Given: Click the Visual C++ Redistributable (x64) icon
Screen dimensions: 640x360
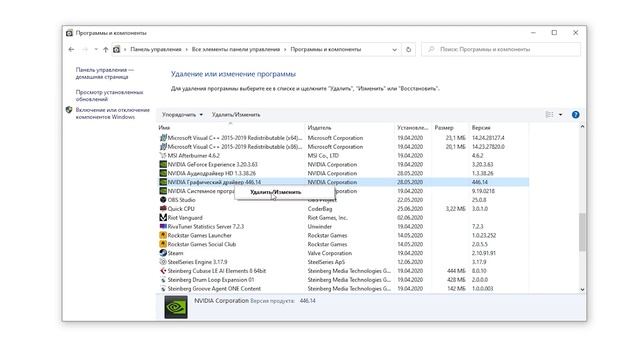Looking at the screenshot, I should pos(163,138).
